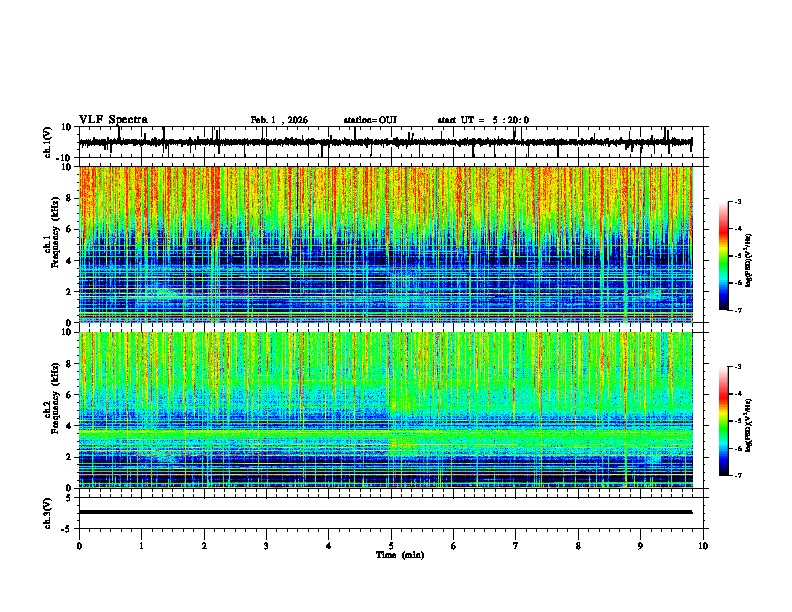
Task: Click the "ch.3(V)" axis label
Action: pos(48,514)
